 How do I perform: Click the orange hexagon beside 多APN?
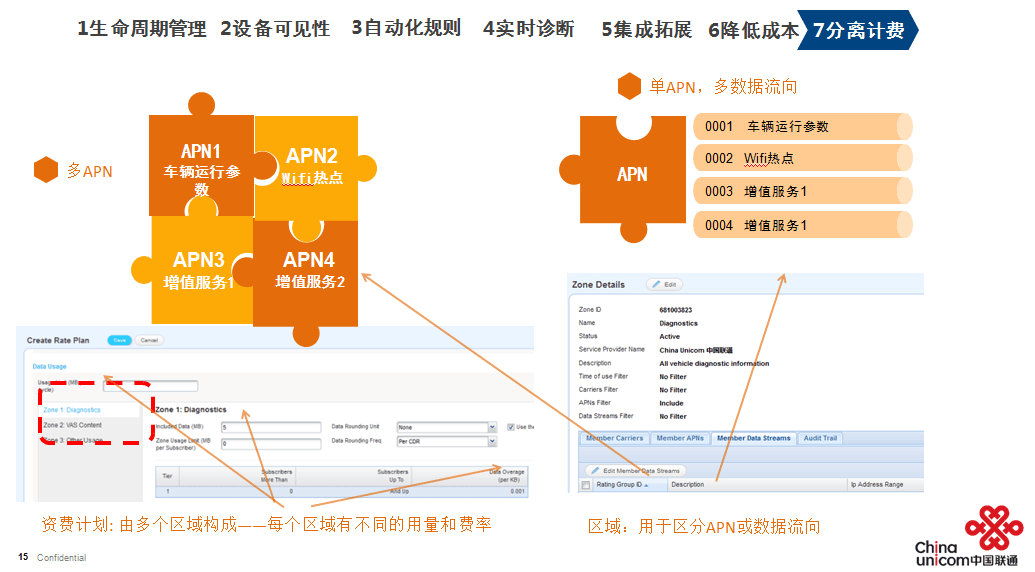click(46, 170)
